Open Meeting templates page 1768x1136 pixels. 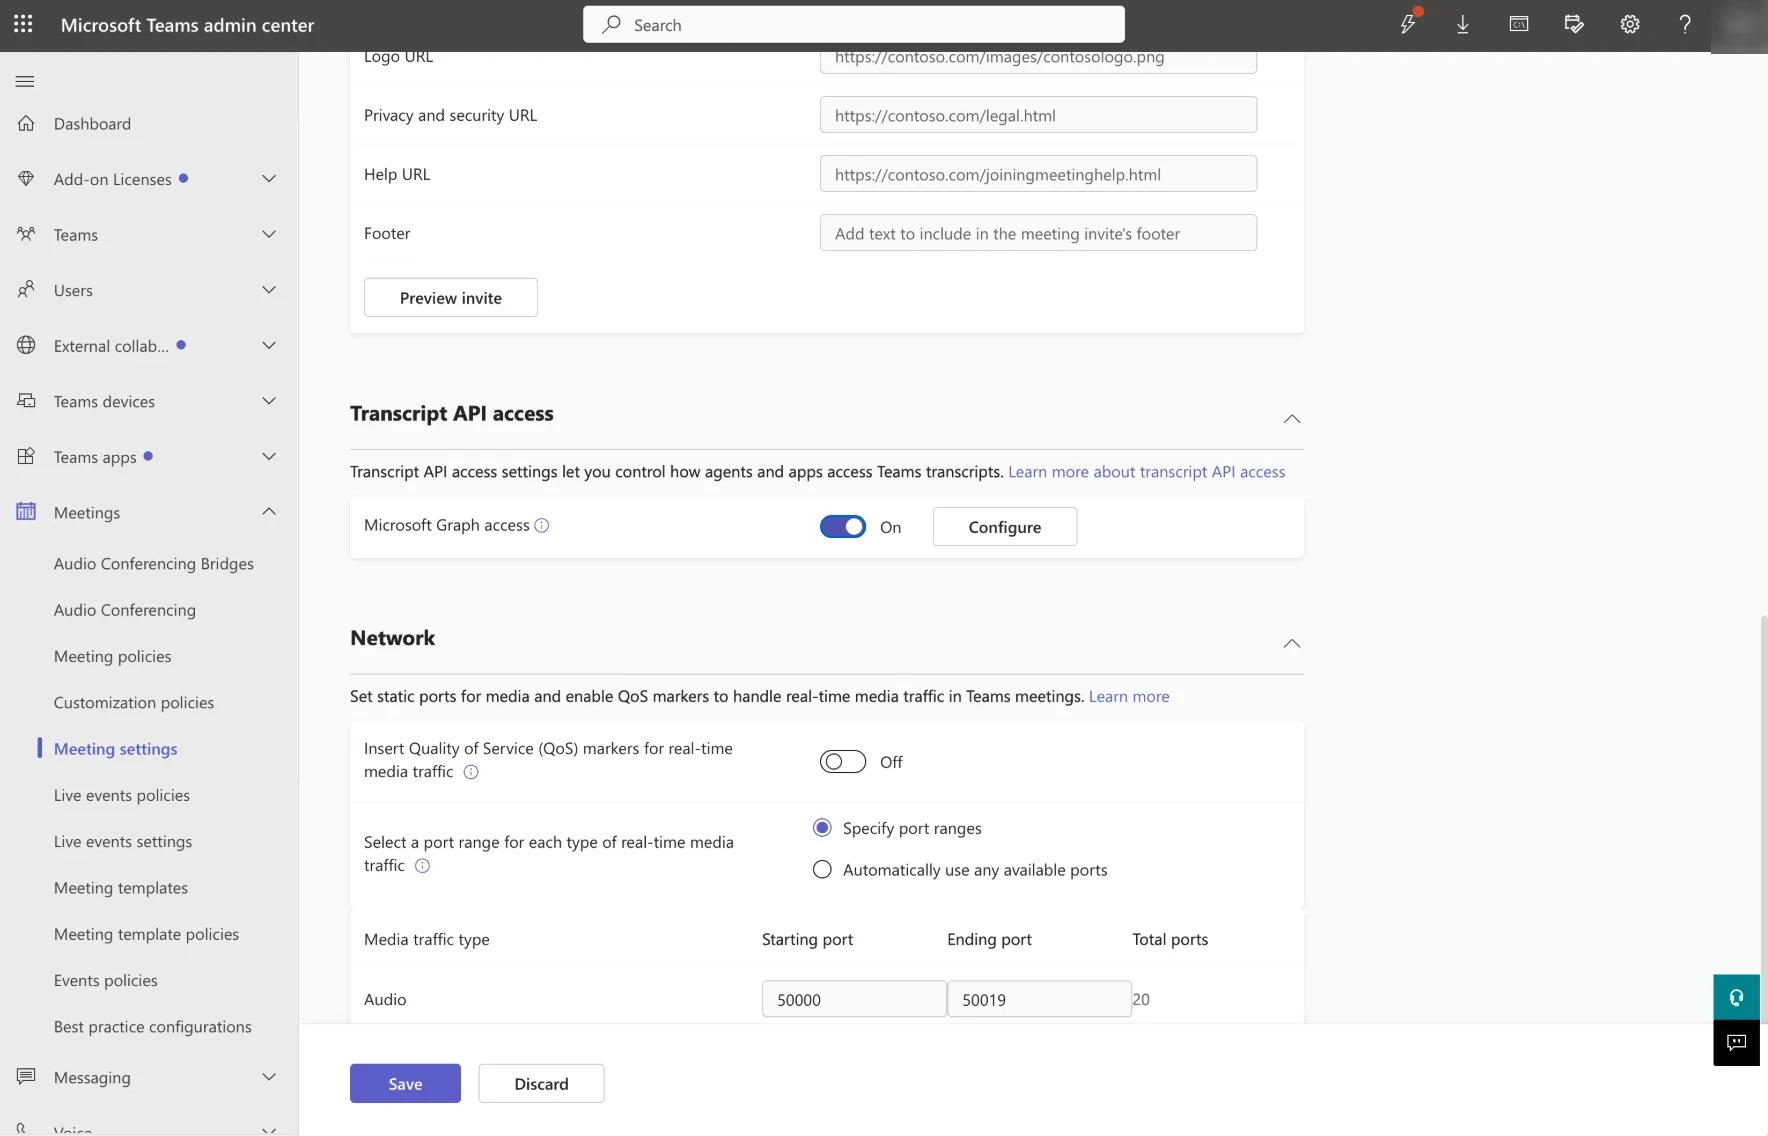121,888
